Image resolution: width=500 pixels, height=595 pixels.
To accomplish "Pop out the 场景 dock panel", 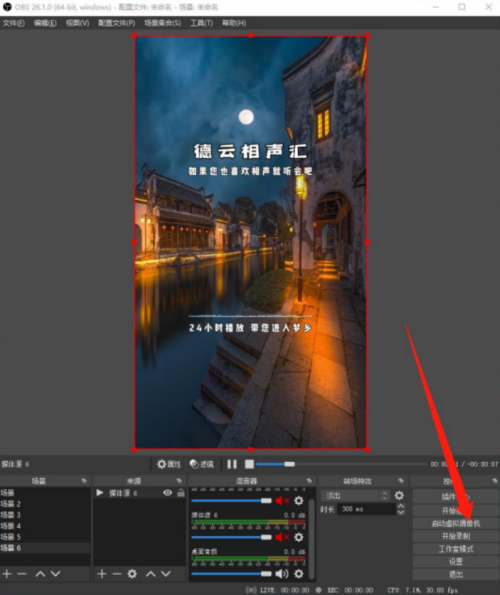I will pos(83,481).
